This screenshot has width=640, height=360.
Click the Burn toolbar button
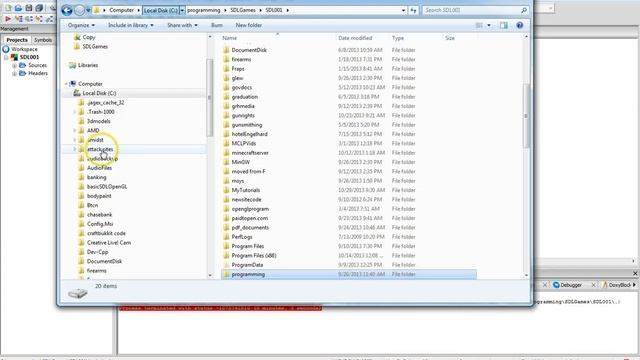click(217, 25)
